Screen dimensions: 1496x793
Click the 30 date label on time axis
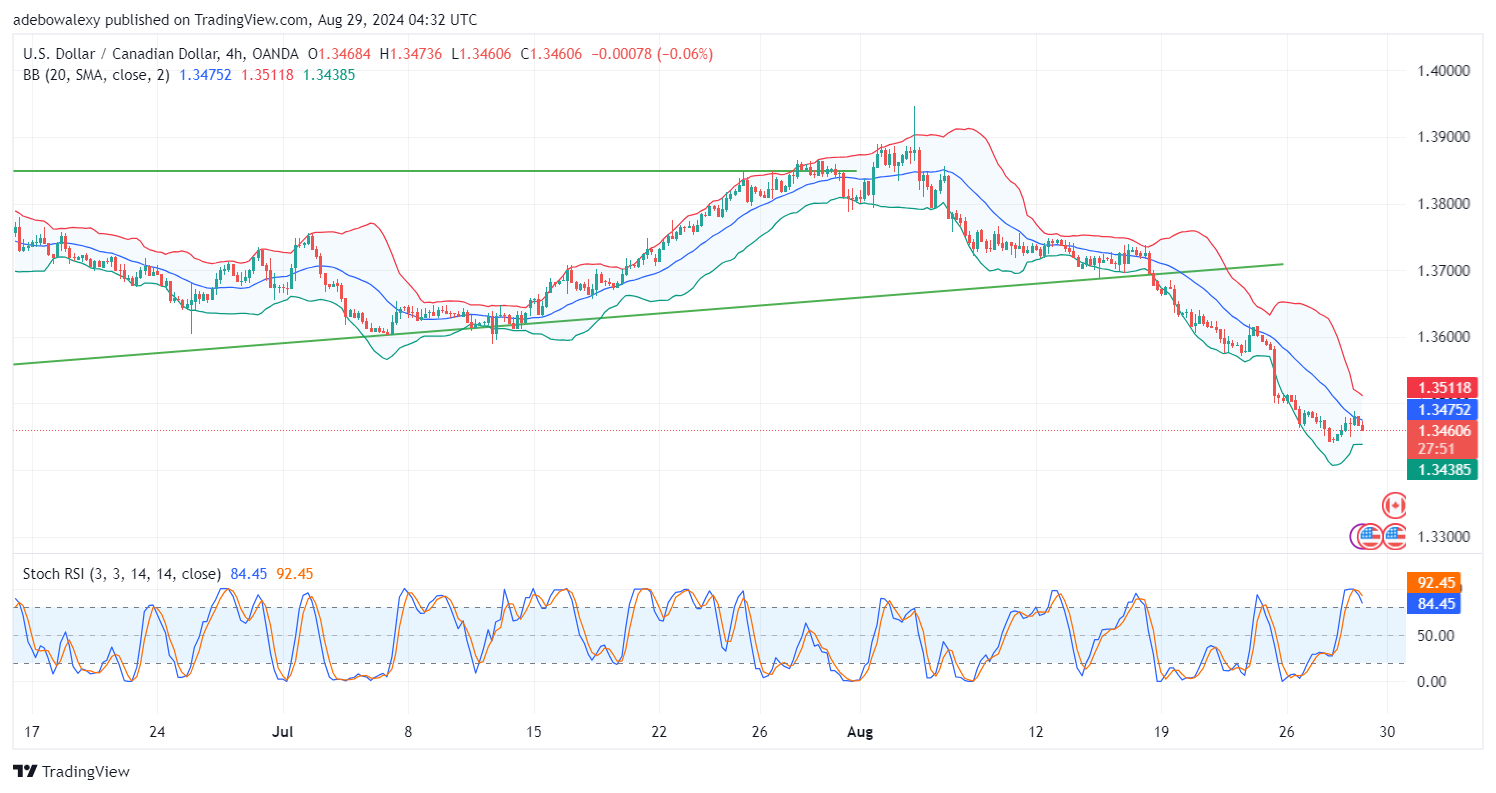click(x=1389, y=732)
